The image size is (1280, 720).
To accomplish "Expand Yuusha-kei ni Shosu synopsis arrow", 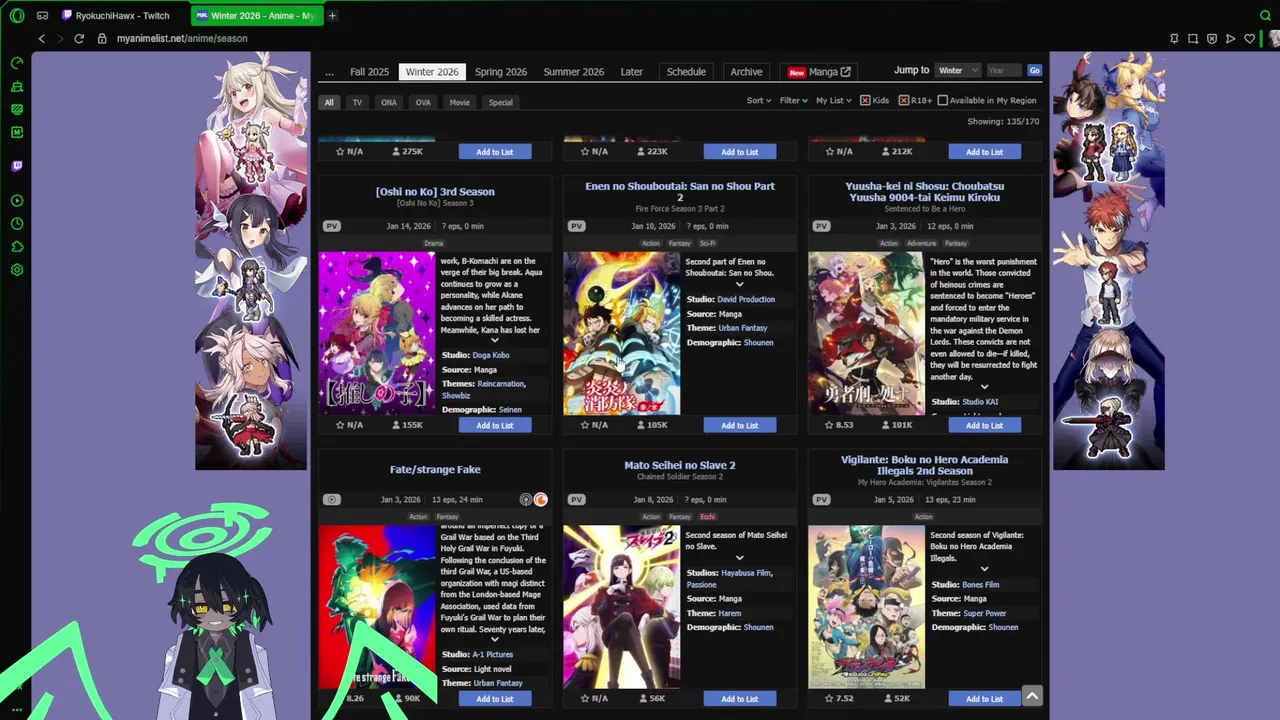I will pos(984,387).
